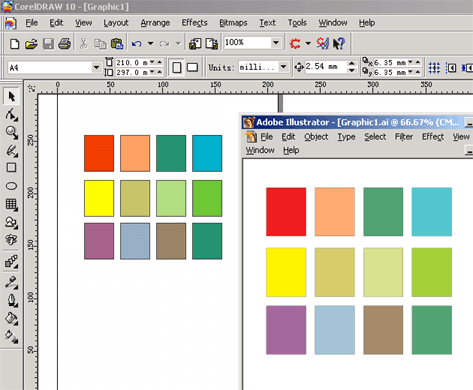The width and height of the screenshot is (473, 390).
Task: Click the duplicate distance x field 6.35
Action: pyautogui.click(x=390, y=63)
